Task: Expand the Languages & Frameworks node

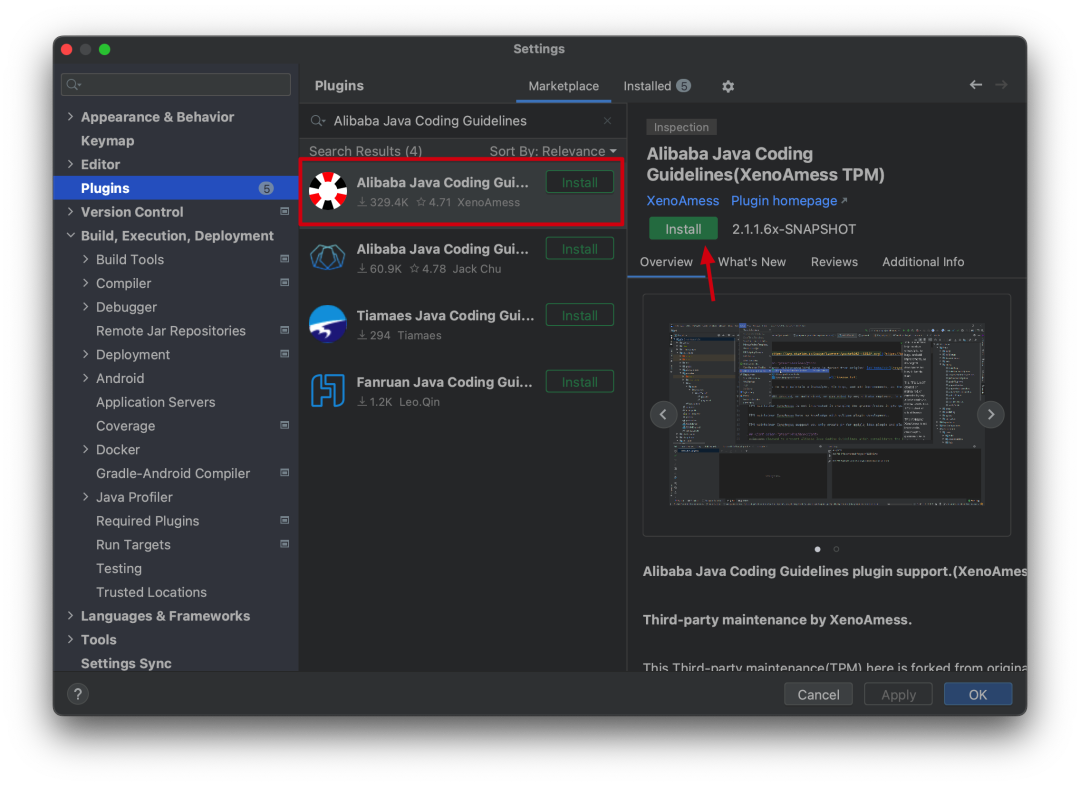Action: (70, 616)
